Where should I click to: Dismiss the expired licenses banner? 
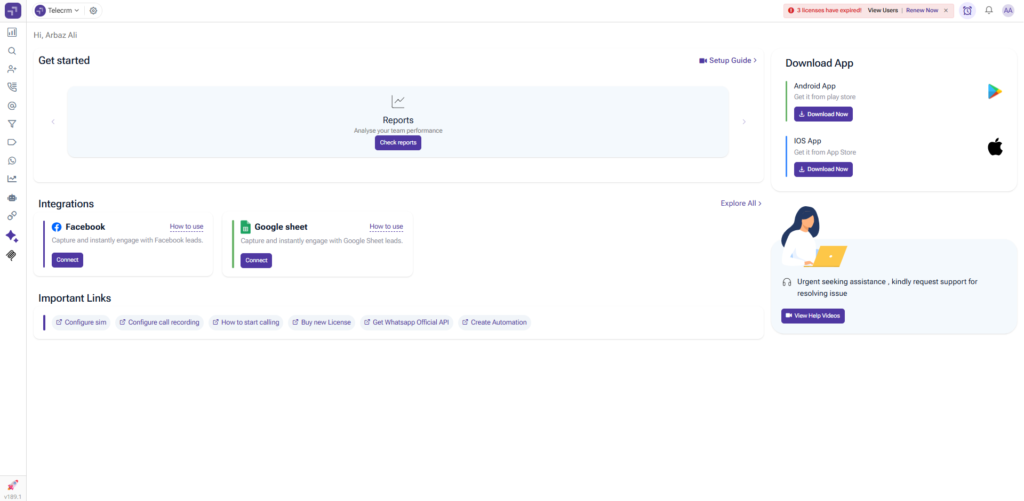[946, 10]
